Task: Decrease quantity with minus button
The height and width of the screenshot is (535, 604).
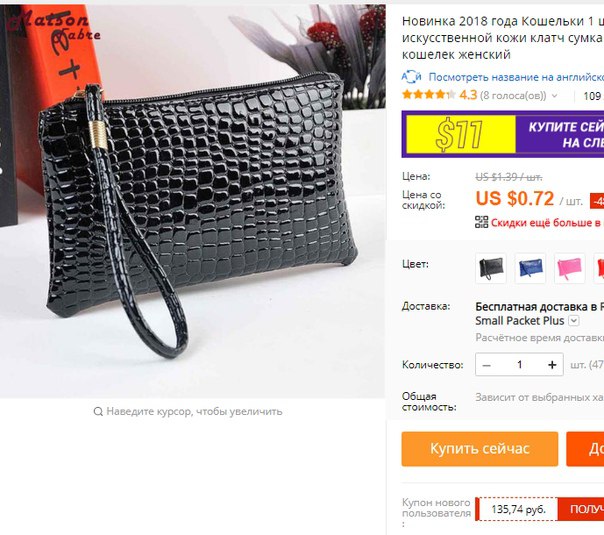Action: (487, 365)
